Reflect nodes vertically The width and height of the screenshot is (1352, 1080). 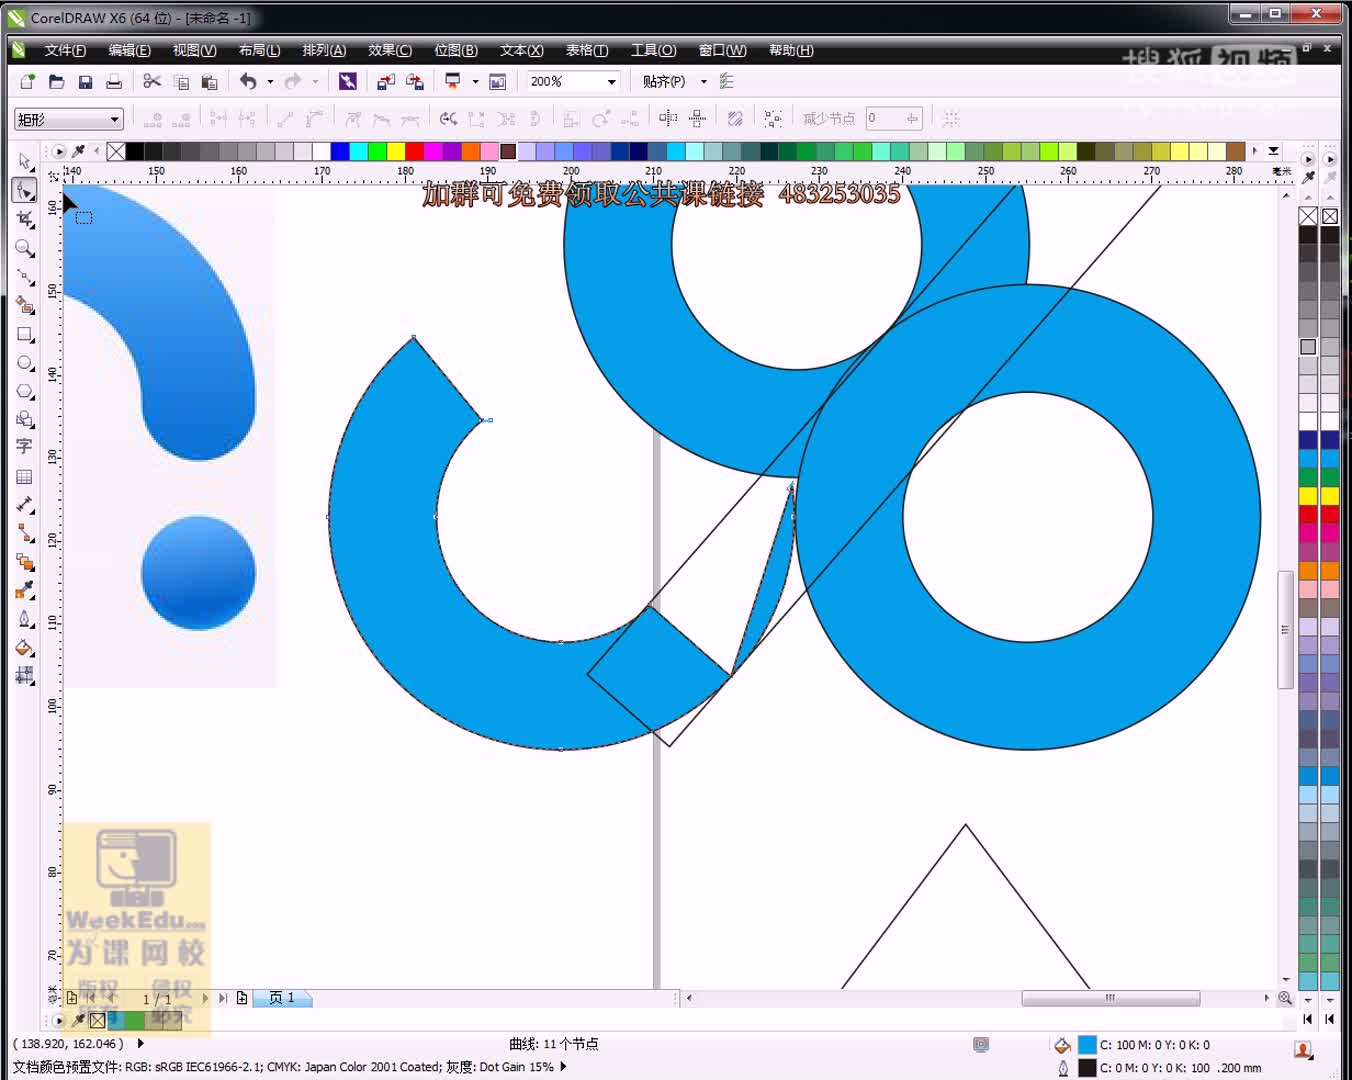click(x=697, y=119)
